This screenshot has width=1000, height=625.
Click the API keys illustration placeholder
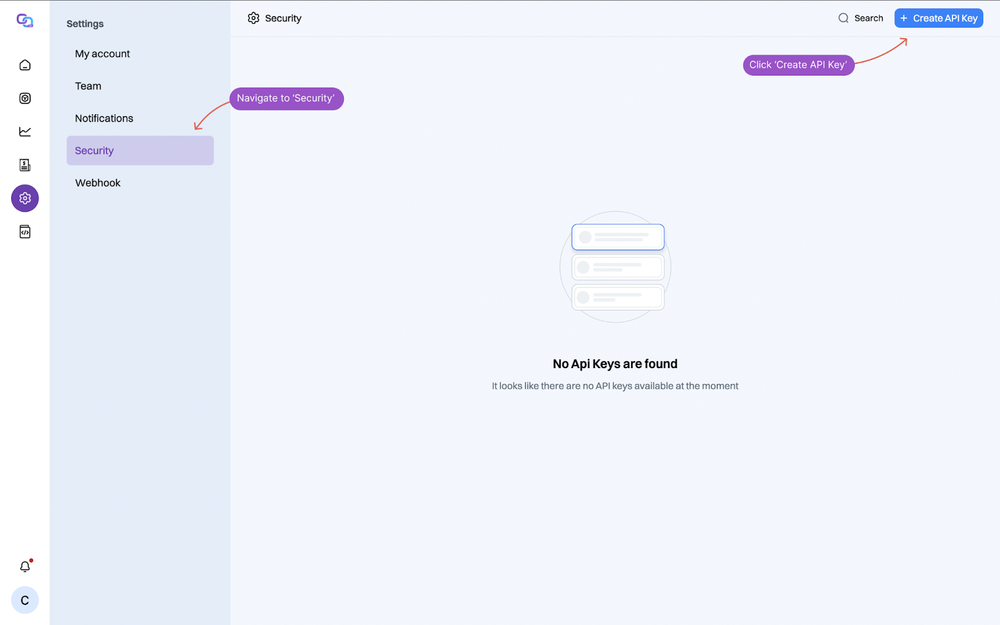click(x=616, y=266)
